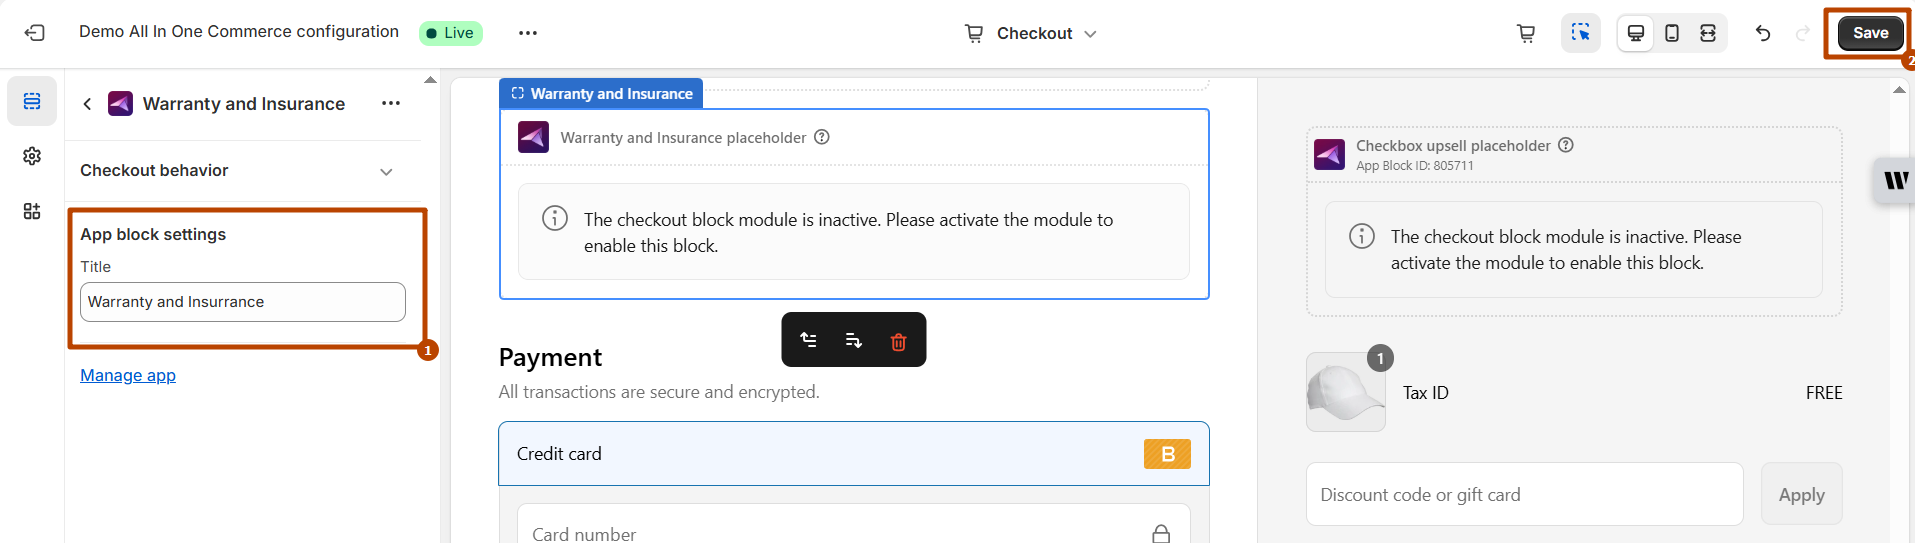Expand the Checkout behavior section
The image size is (1915, 543).
[386, 171]
